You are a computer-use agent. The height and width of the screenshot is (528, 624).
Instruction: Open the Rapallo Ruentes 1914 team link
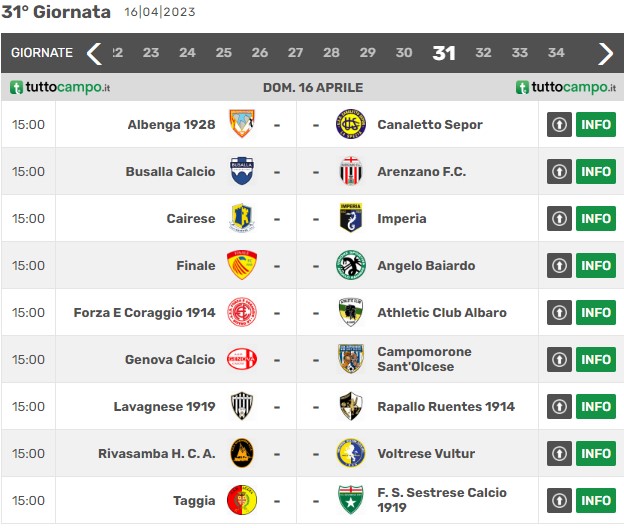point(446,406)
